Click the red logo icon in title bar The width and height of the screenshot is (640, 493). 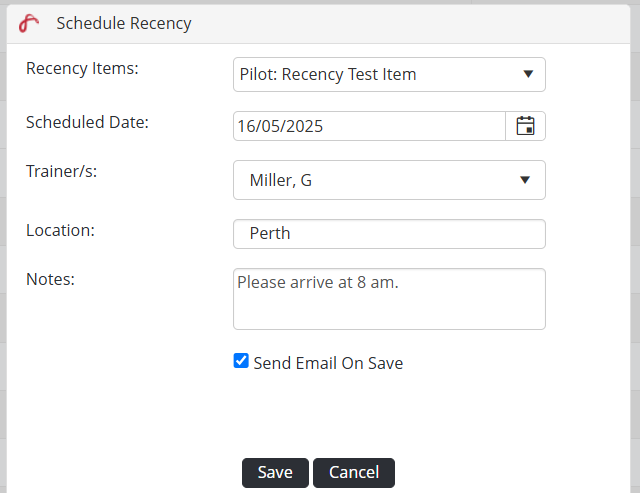click(29, 22)
